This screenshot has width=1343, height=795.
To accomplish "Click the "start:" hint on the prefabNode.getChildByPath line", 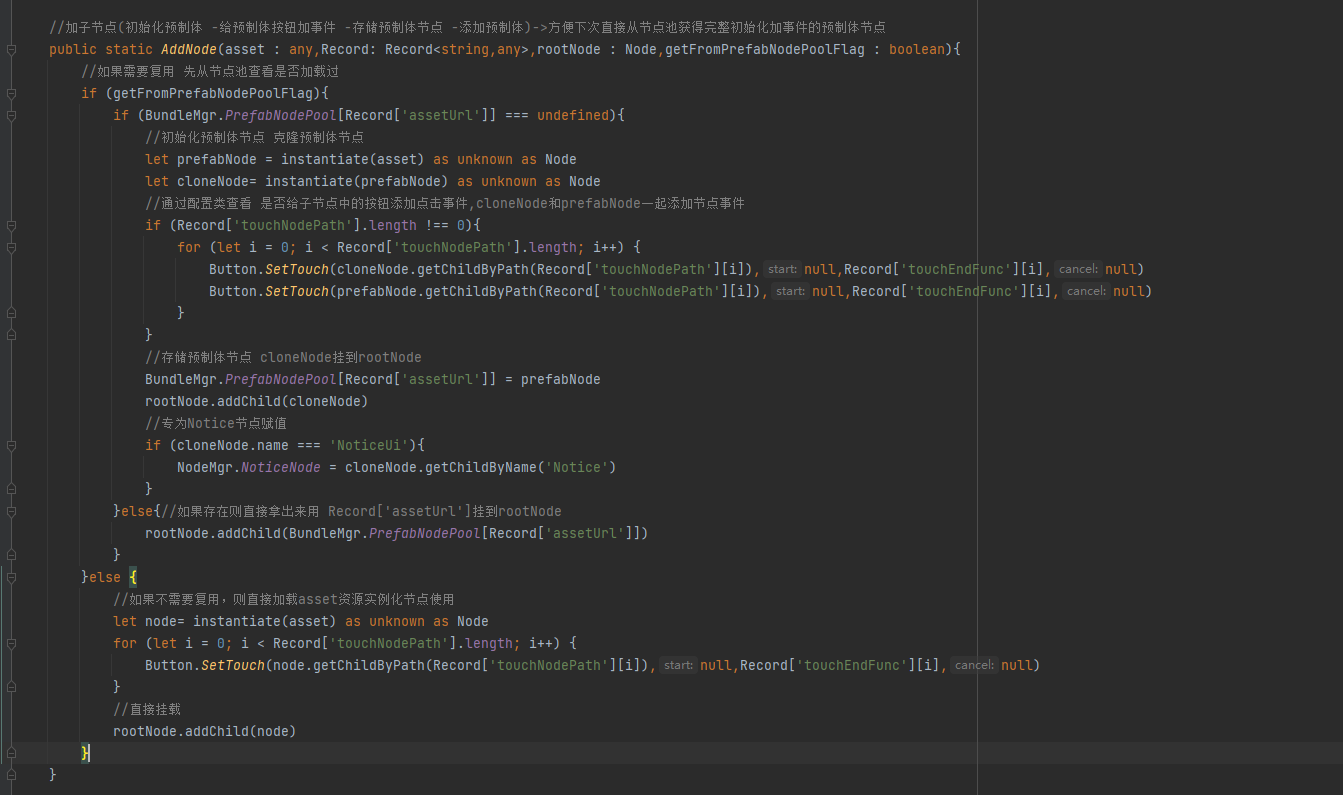I will [791, 291].
